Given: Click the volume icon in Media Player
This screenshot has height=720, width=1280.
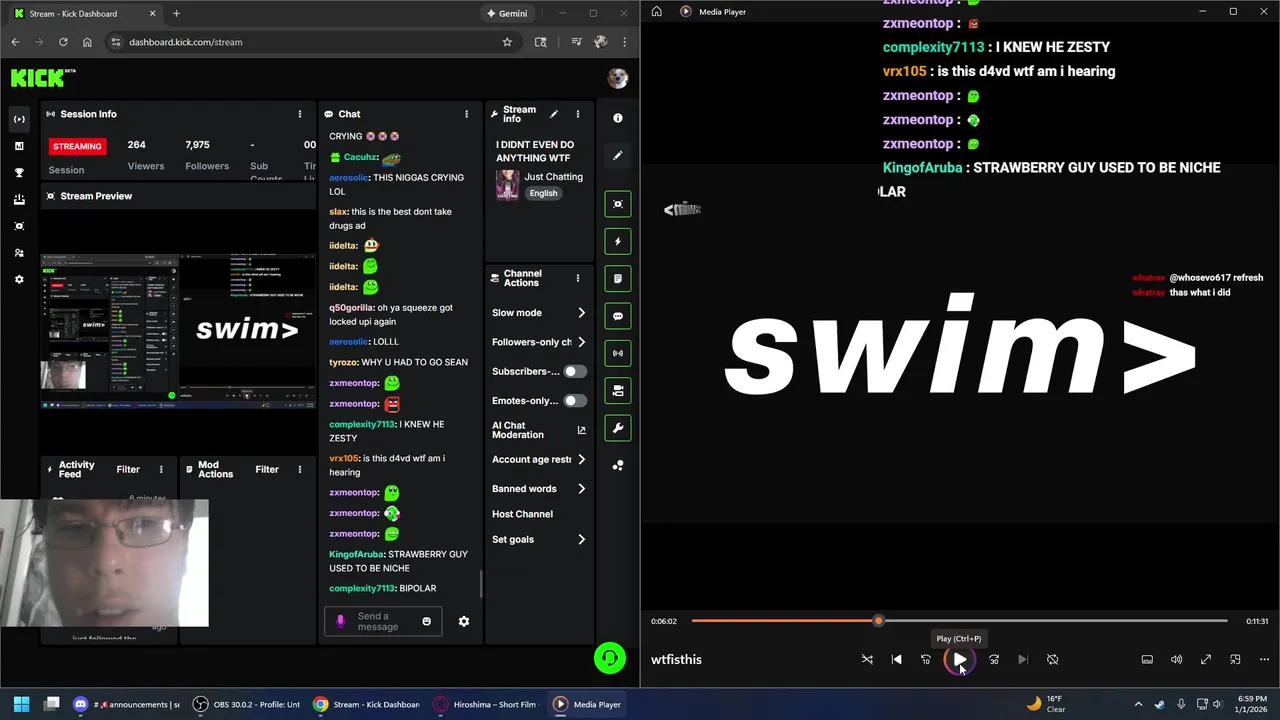Looking at the screenshot, I should click(x=1176, y=659).
